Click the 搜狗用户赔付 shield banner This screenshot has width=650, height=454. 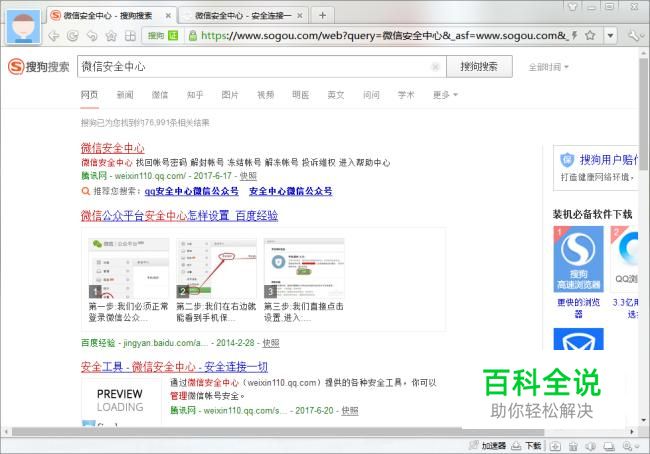pyautogui.click(x=596, y=168)
